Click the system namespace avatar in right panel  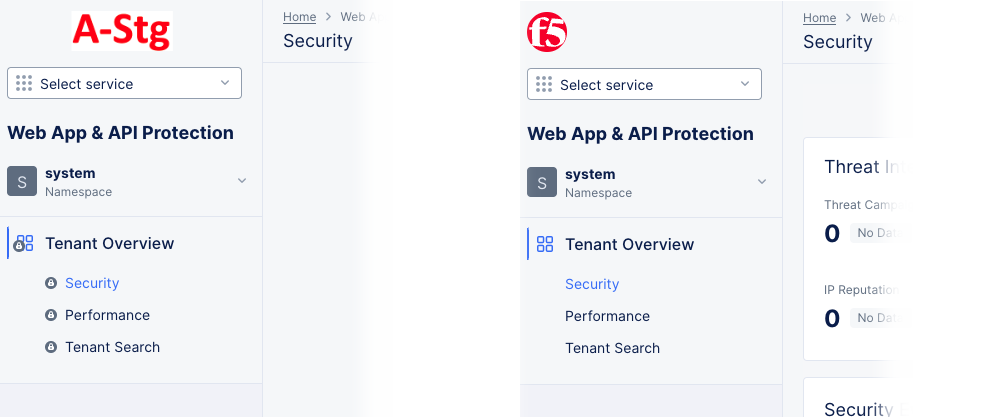[x=542, y=182]
